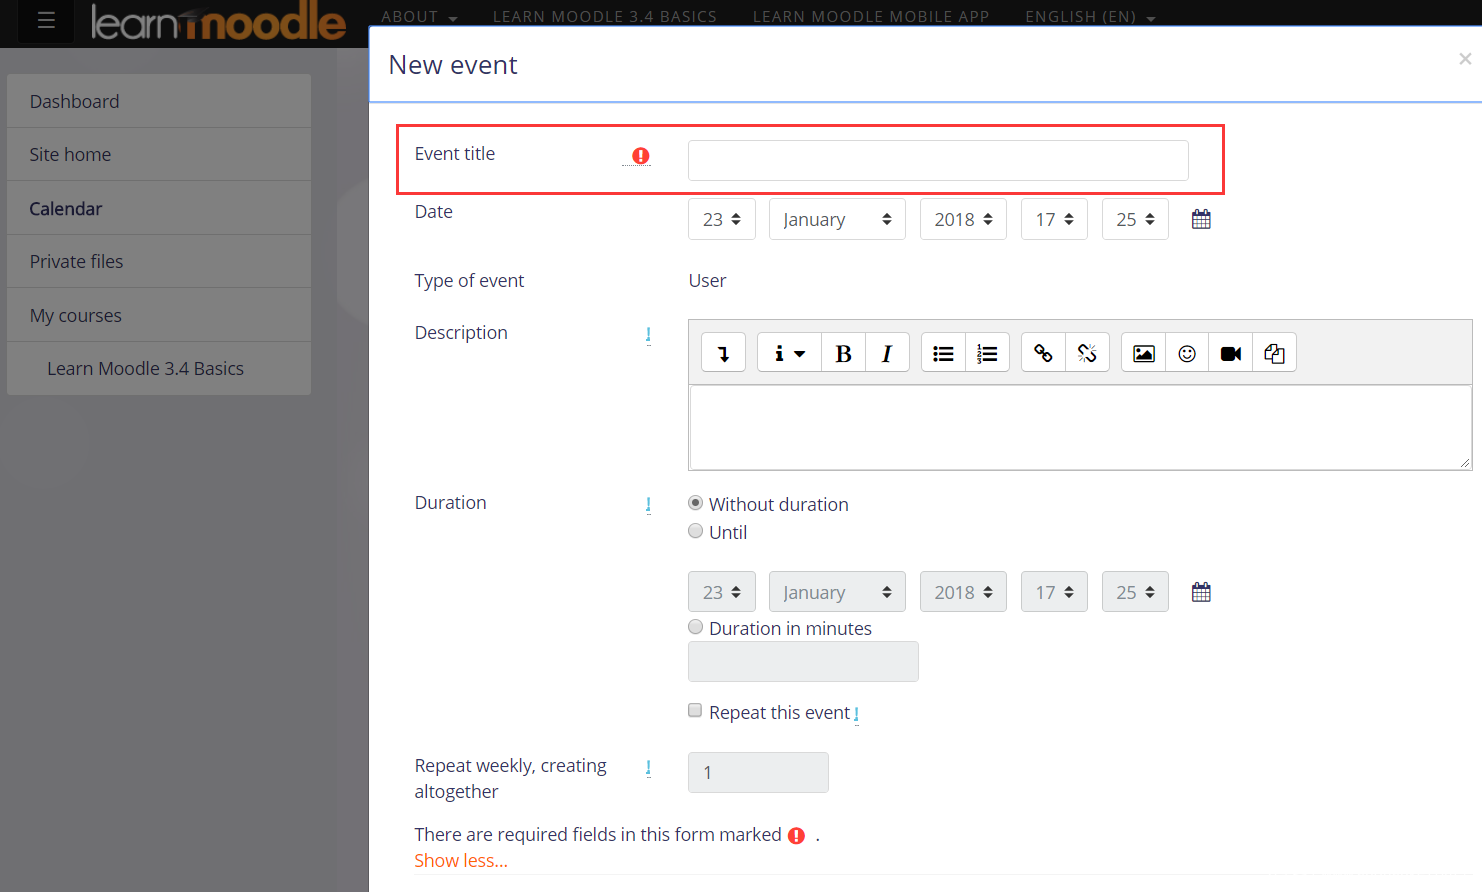Insert an ordered numbered list
Image resolution: width=1482 pixels, height=892 pixels.
[987, 353]
